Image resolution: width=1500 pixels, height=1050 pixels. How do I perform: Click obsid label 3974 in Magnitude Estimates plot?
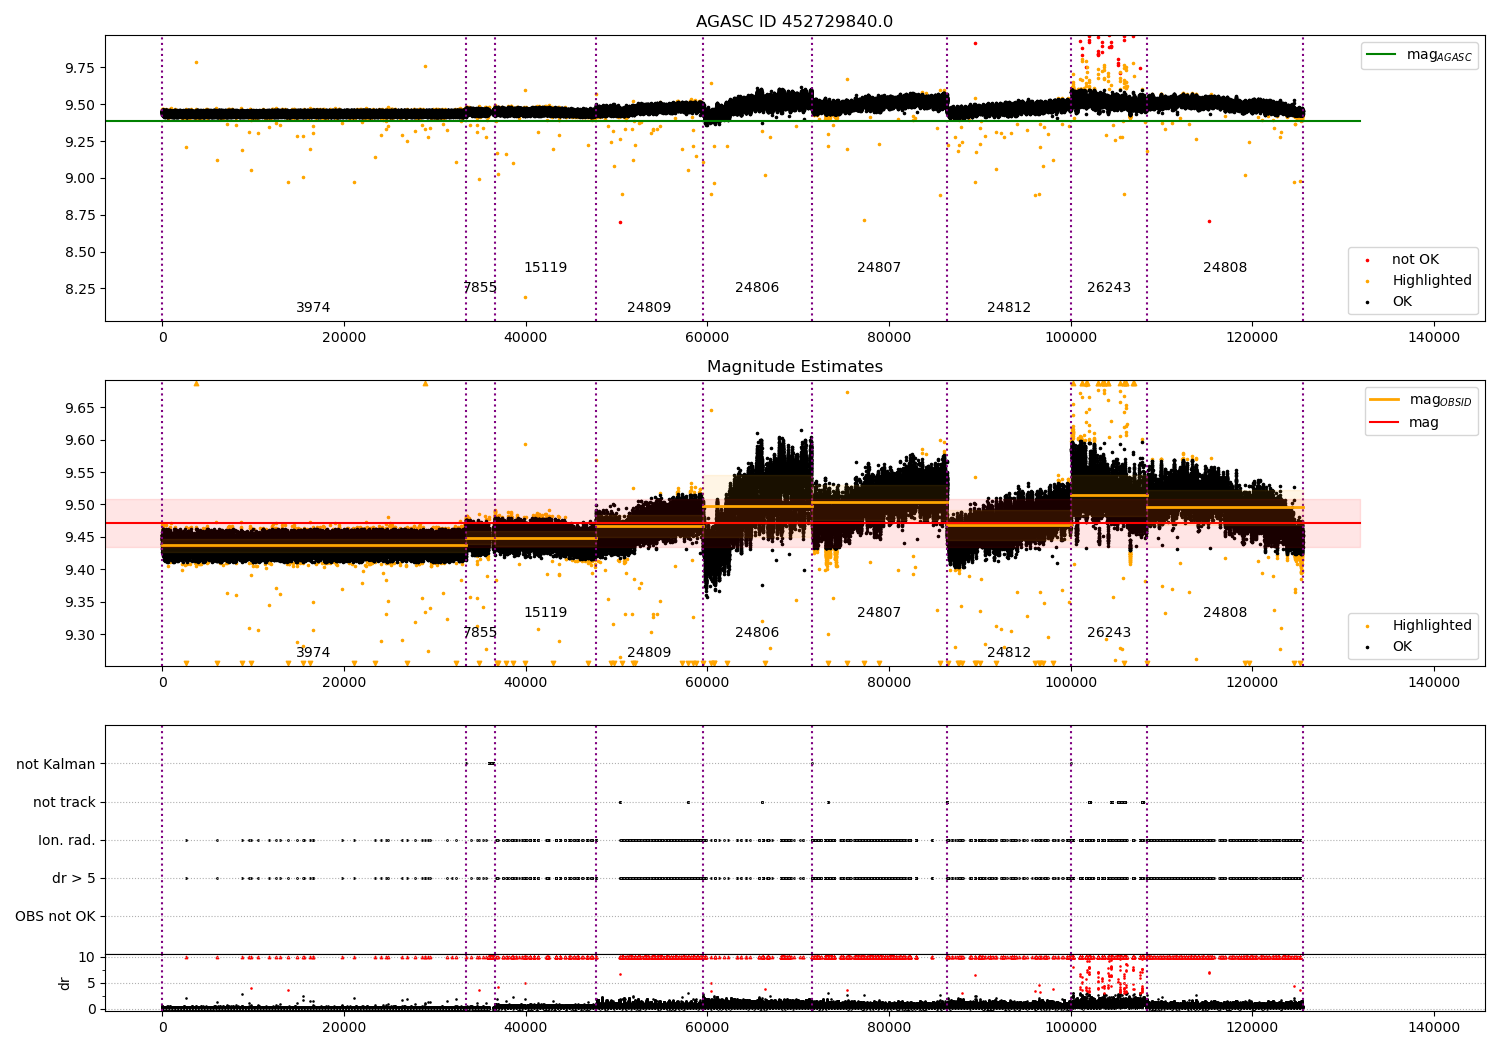(313, 653)
